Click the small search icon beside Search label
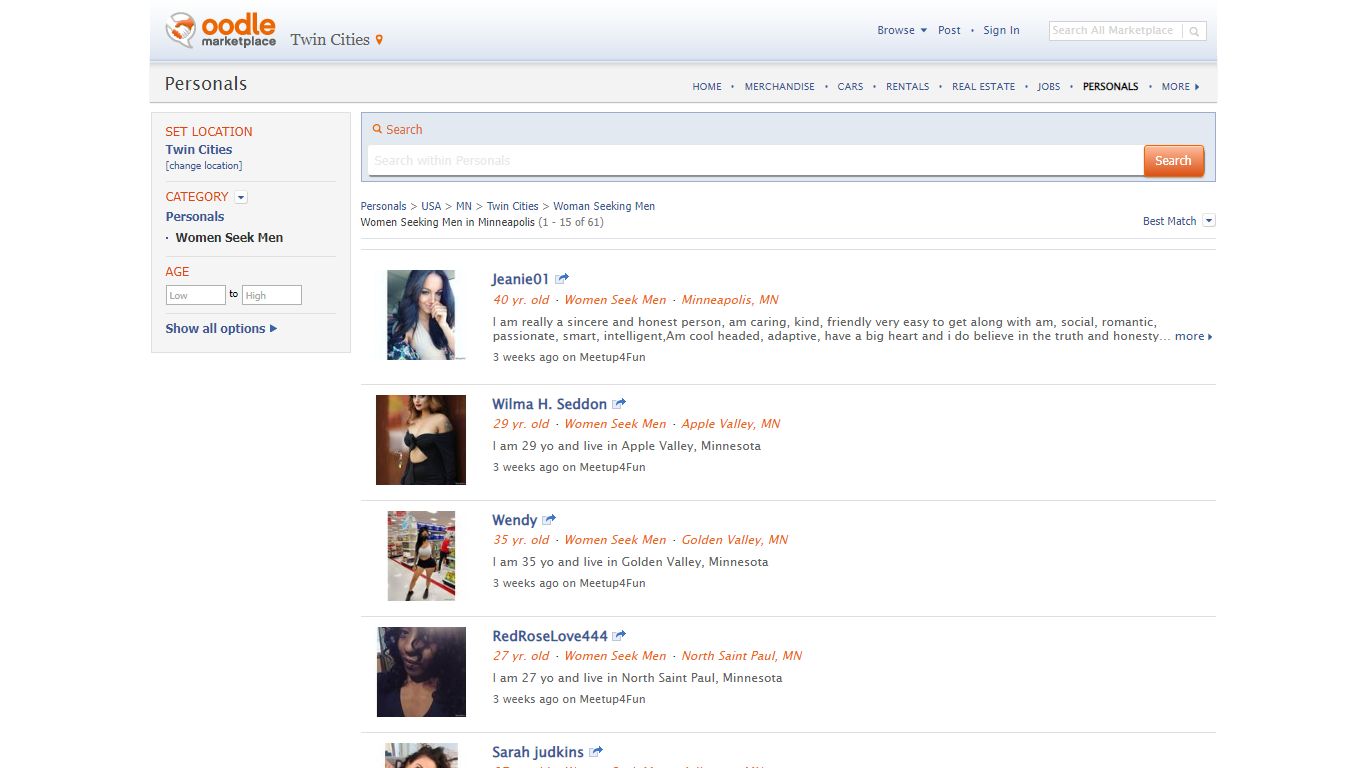Viewport: 1366px width, 768px height. point(377,129)
